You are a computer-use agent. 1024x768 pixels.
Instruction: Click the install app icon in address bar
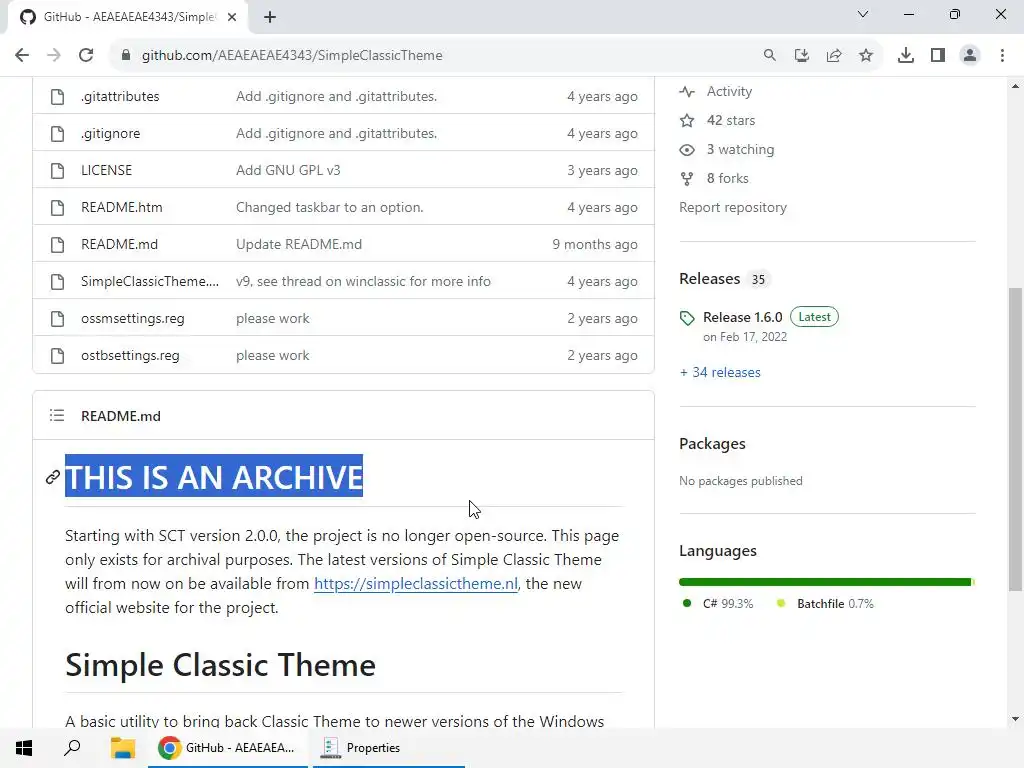click(x=802, y=56)
